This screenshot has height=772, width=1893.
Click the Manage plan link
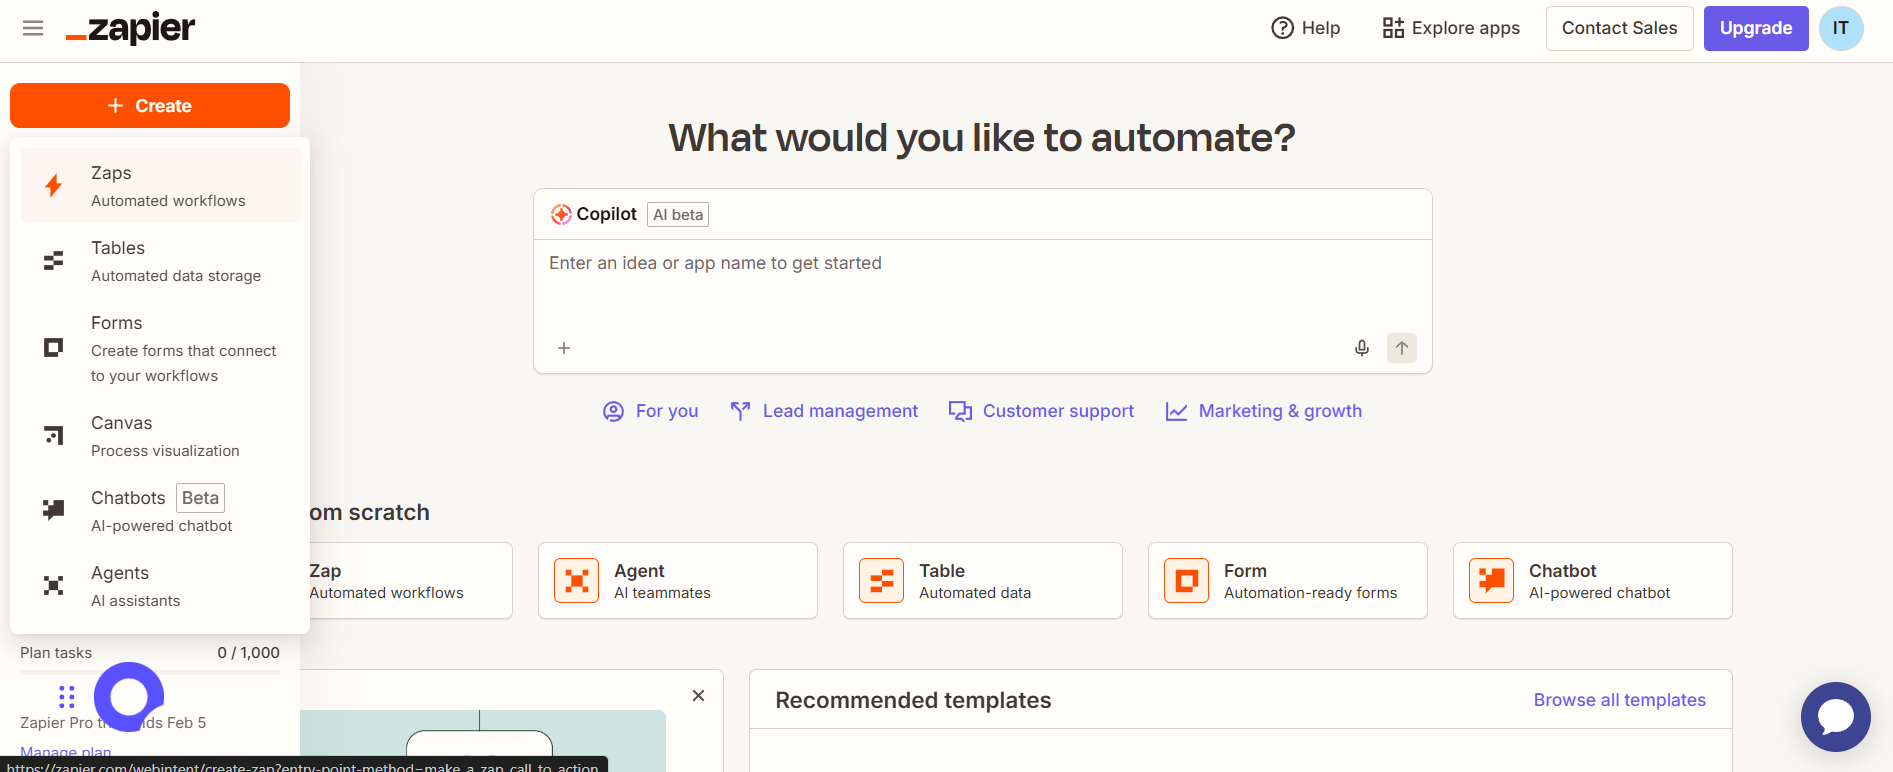(66, 752)
